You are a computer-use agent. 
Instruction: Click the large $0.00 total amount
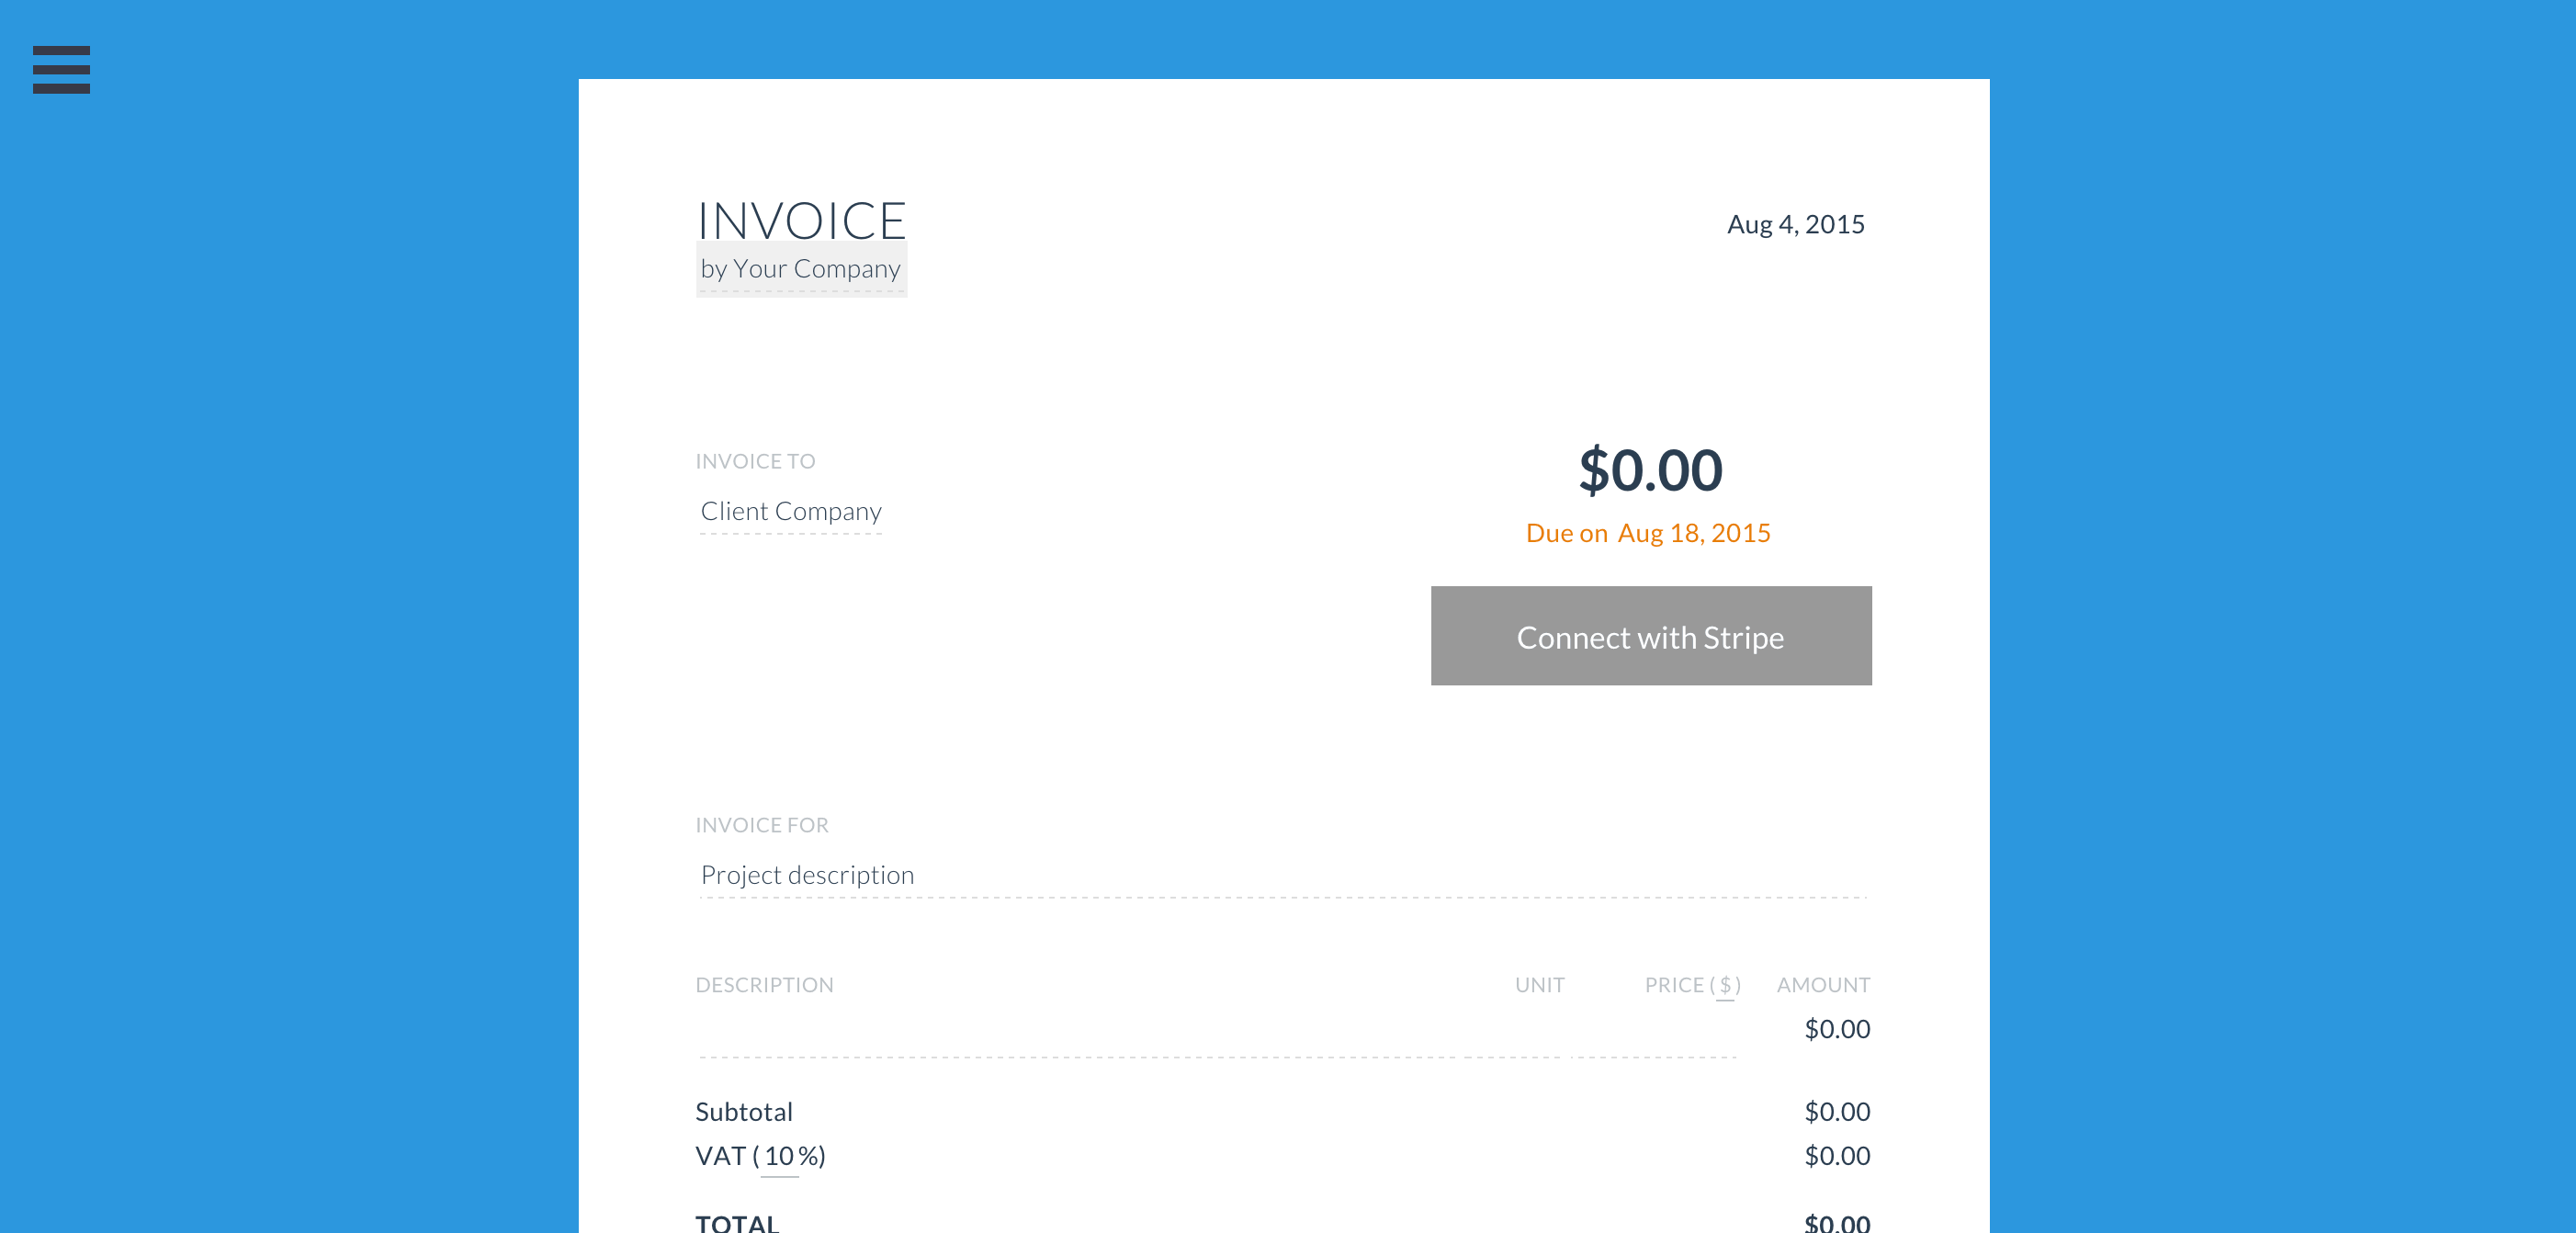tap(1650, 470)
